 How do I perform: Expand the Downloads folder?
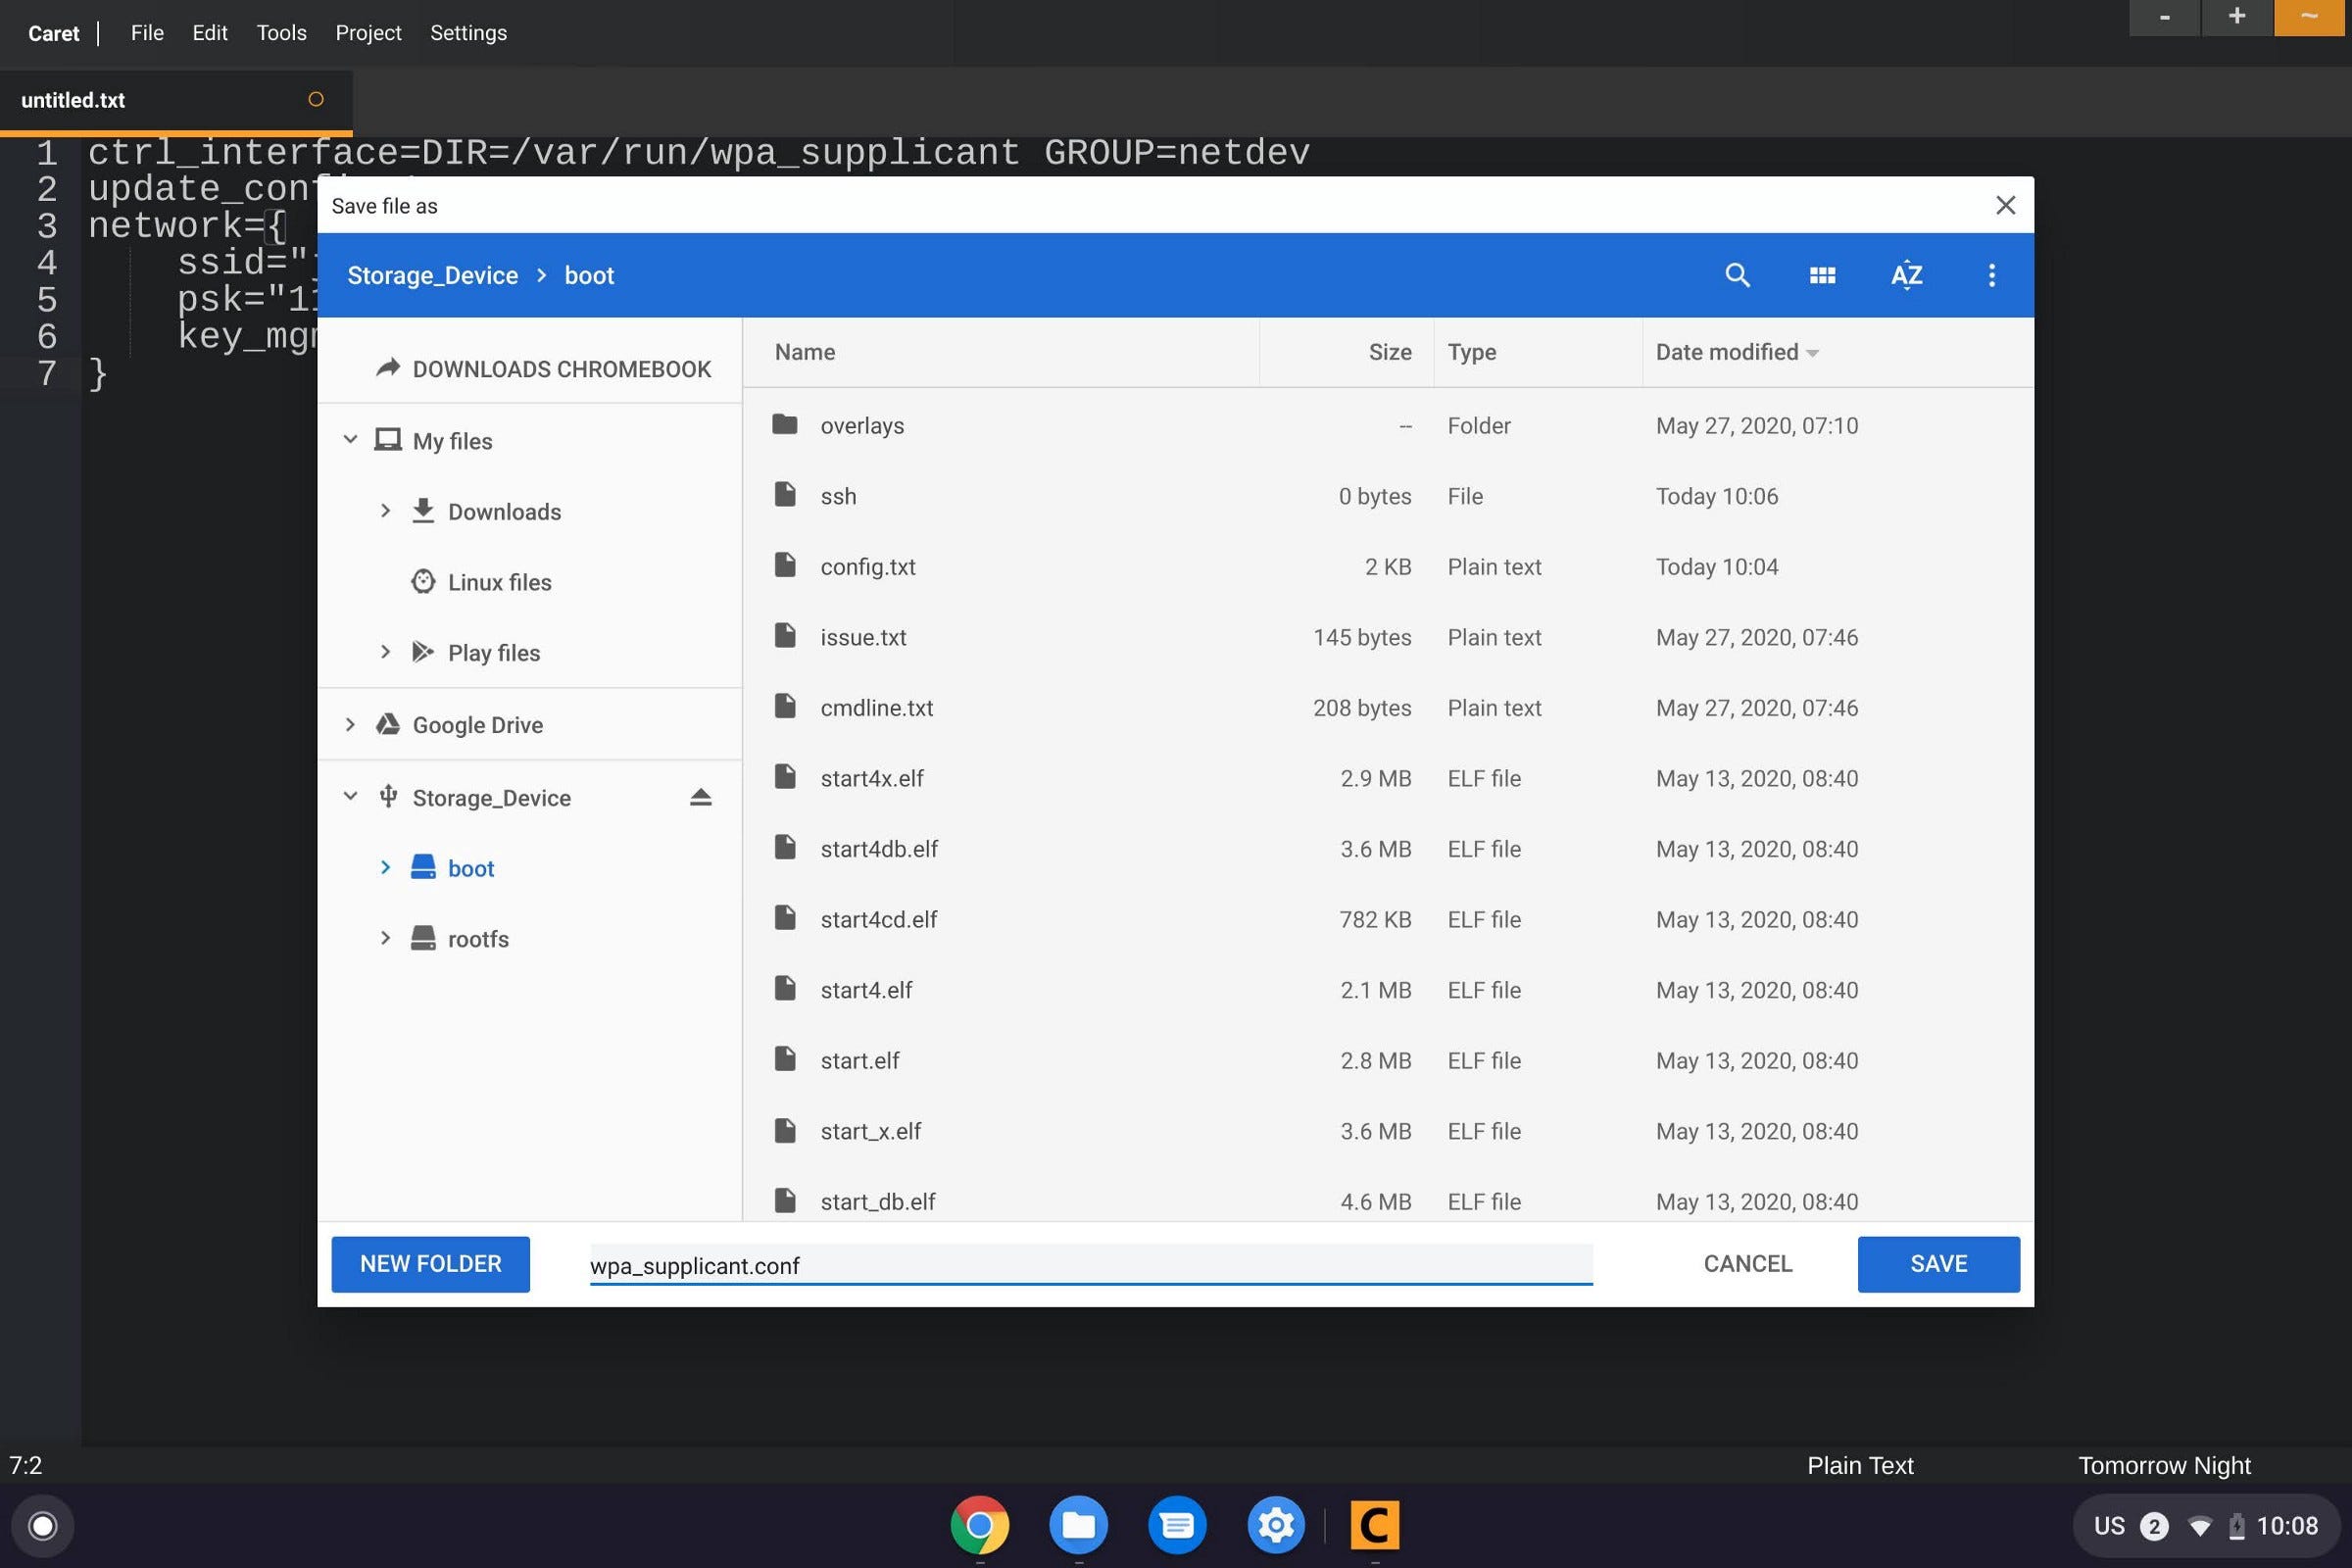coord(385,511)
